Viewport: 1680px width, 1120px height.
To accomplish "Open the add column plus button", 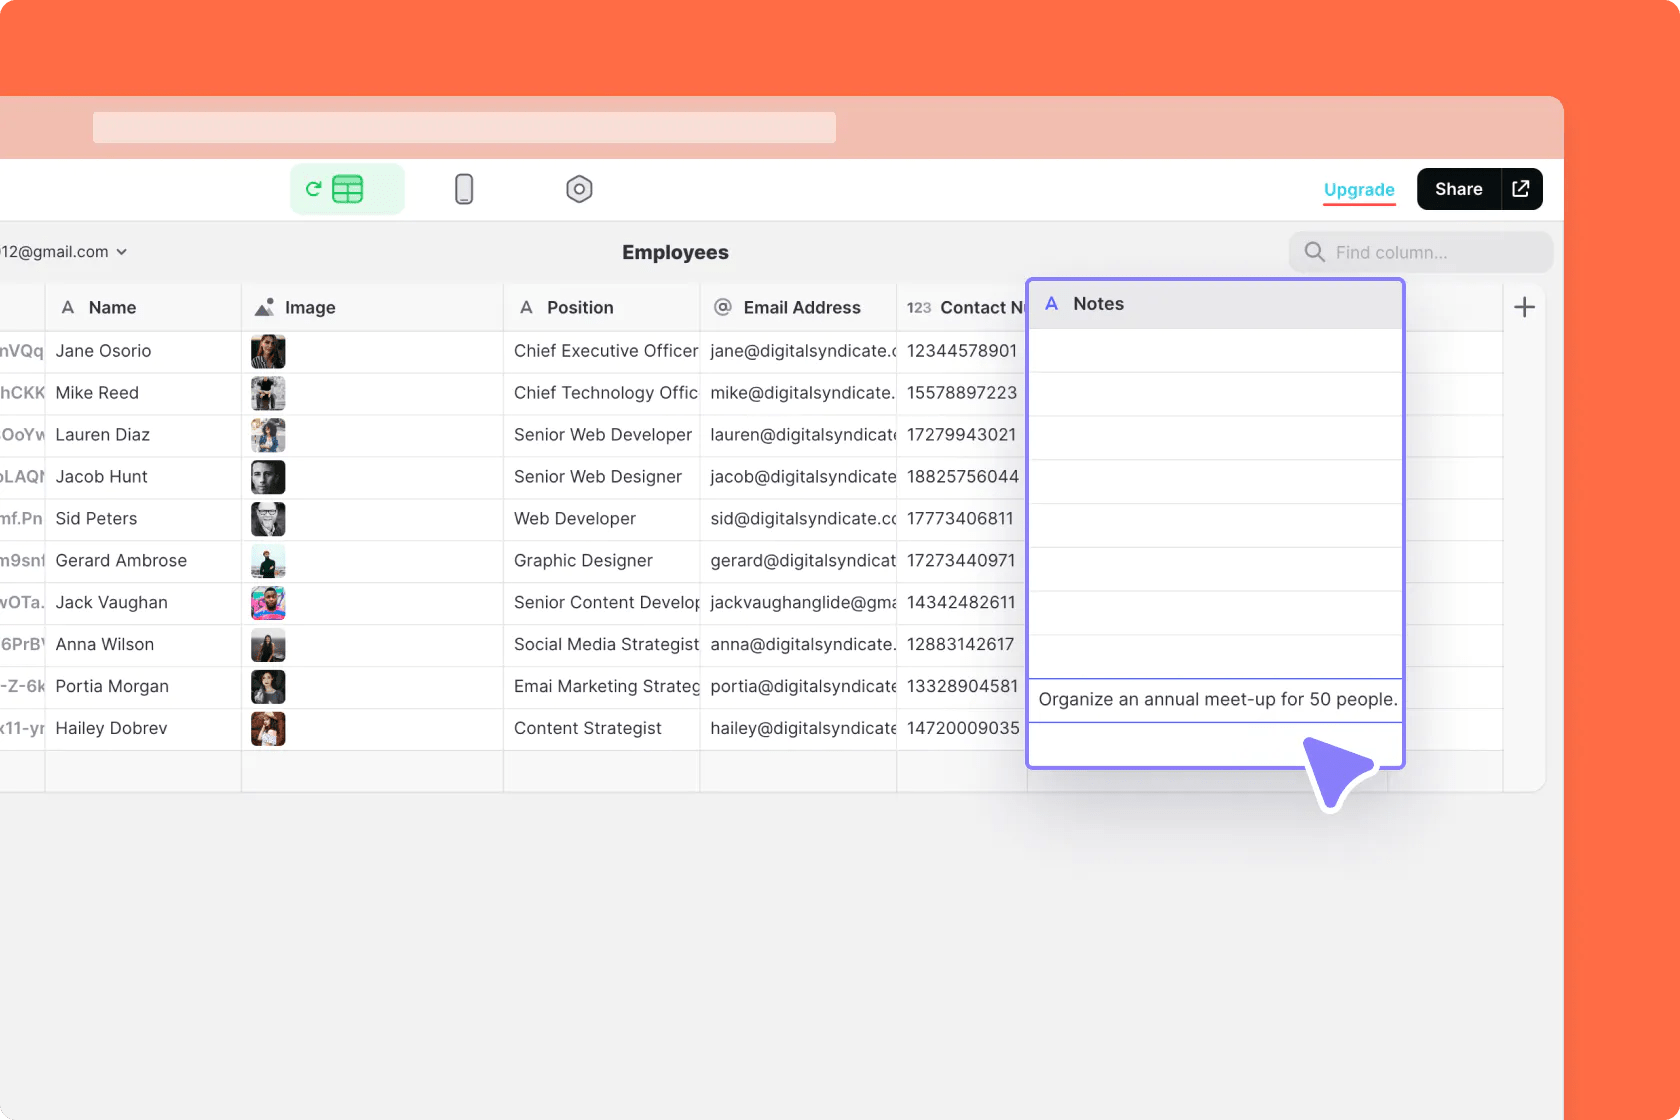I will tap(1524, 307).
